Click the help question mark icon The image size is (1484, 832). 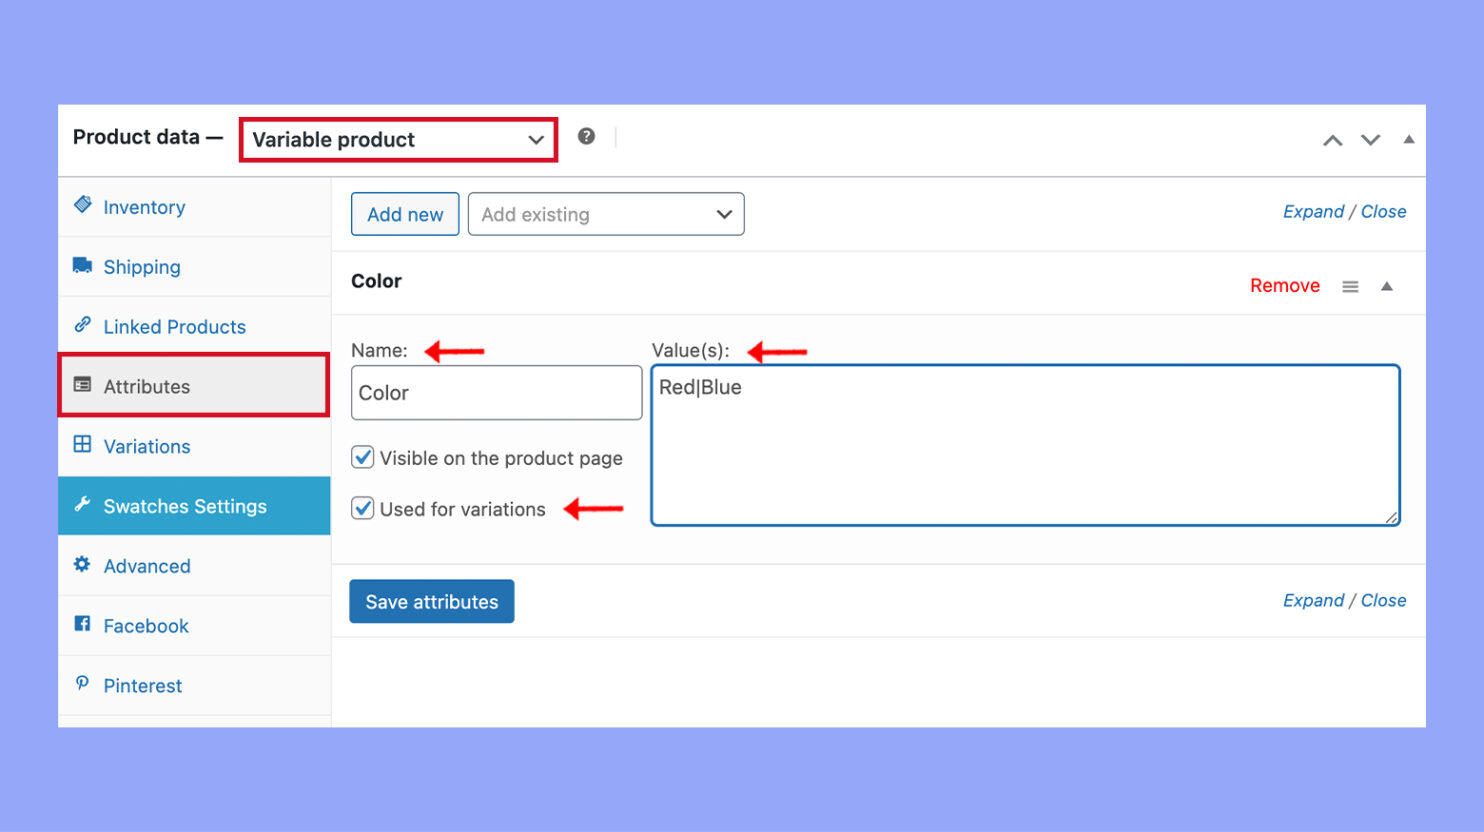(586, 136)
